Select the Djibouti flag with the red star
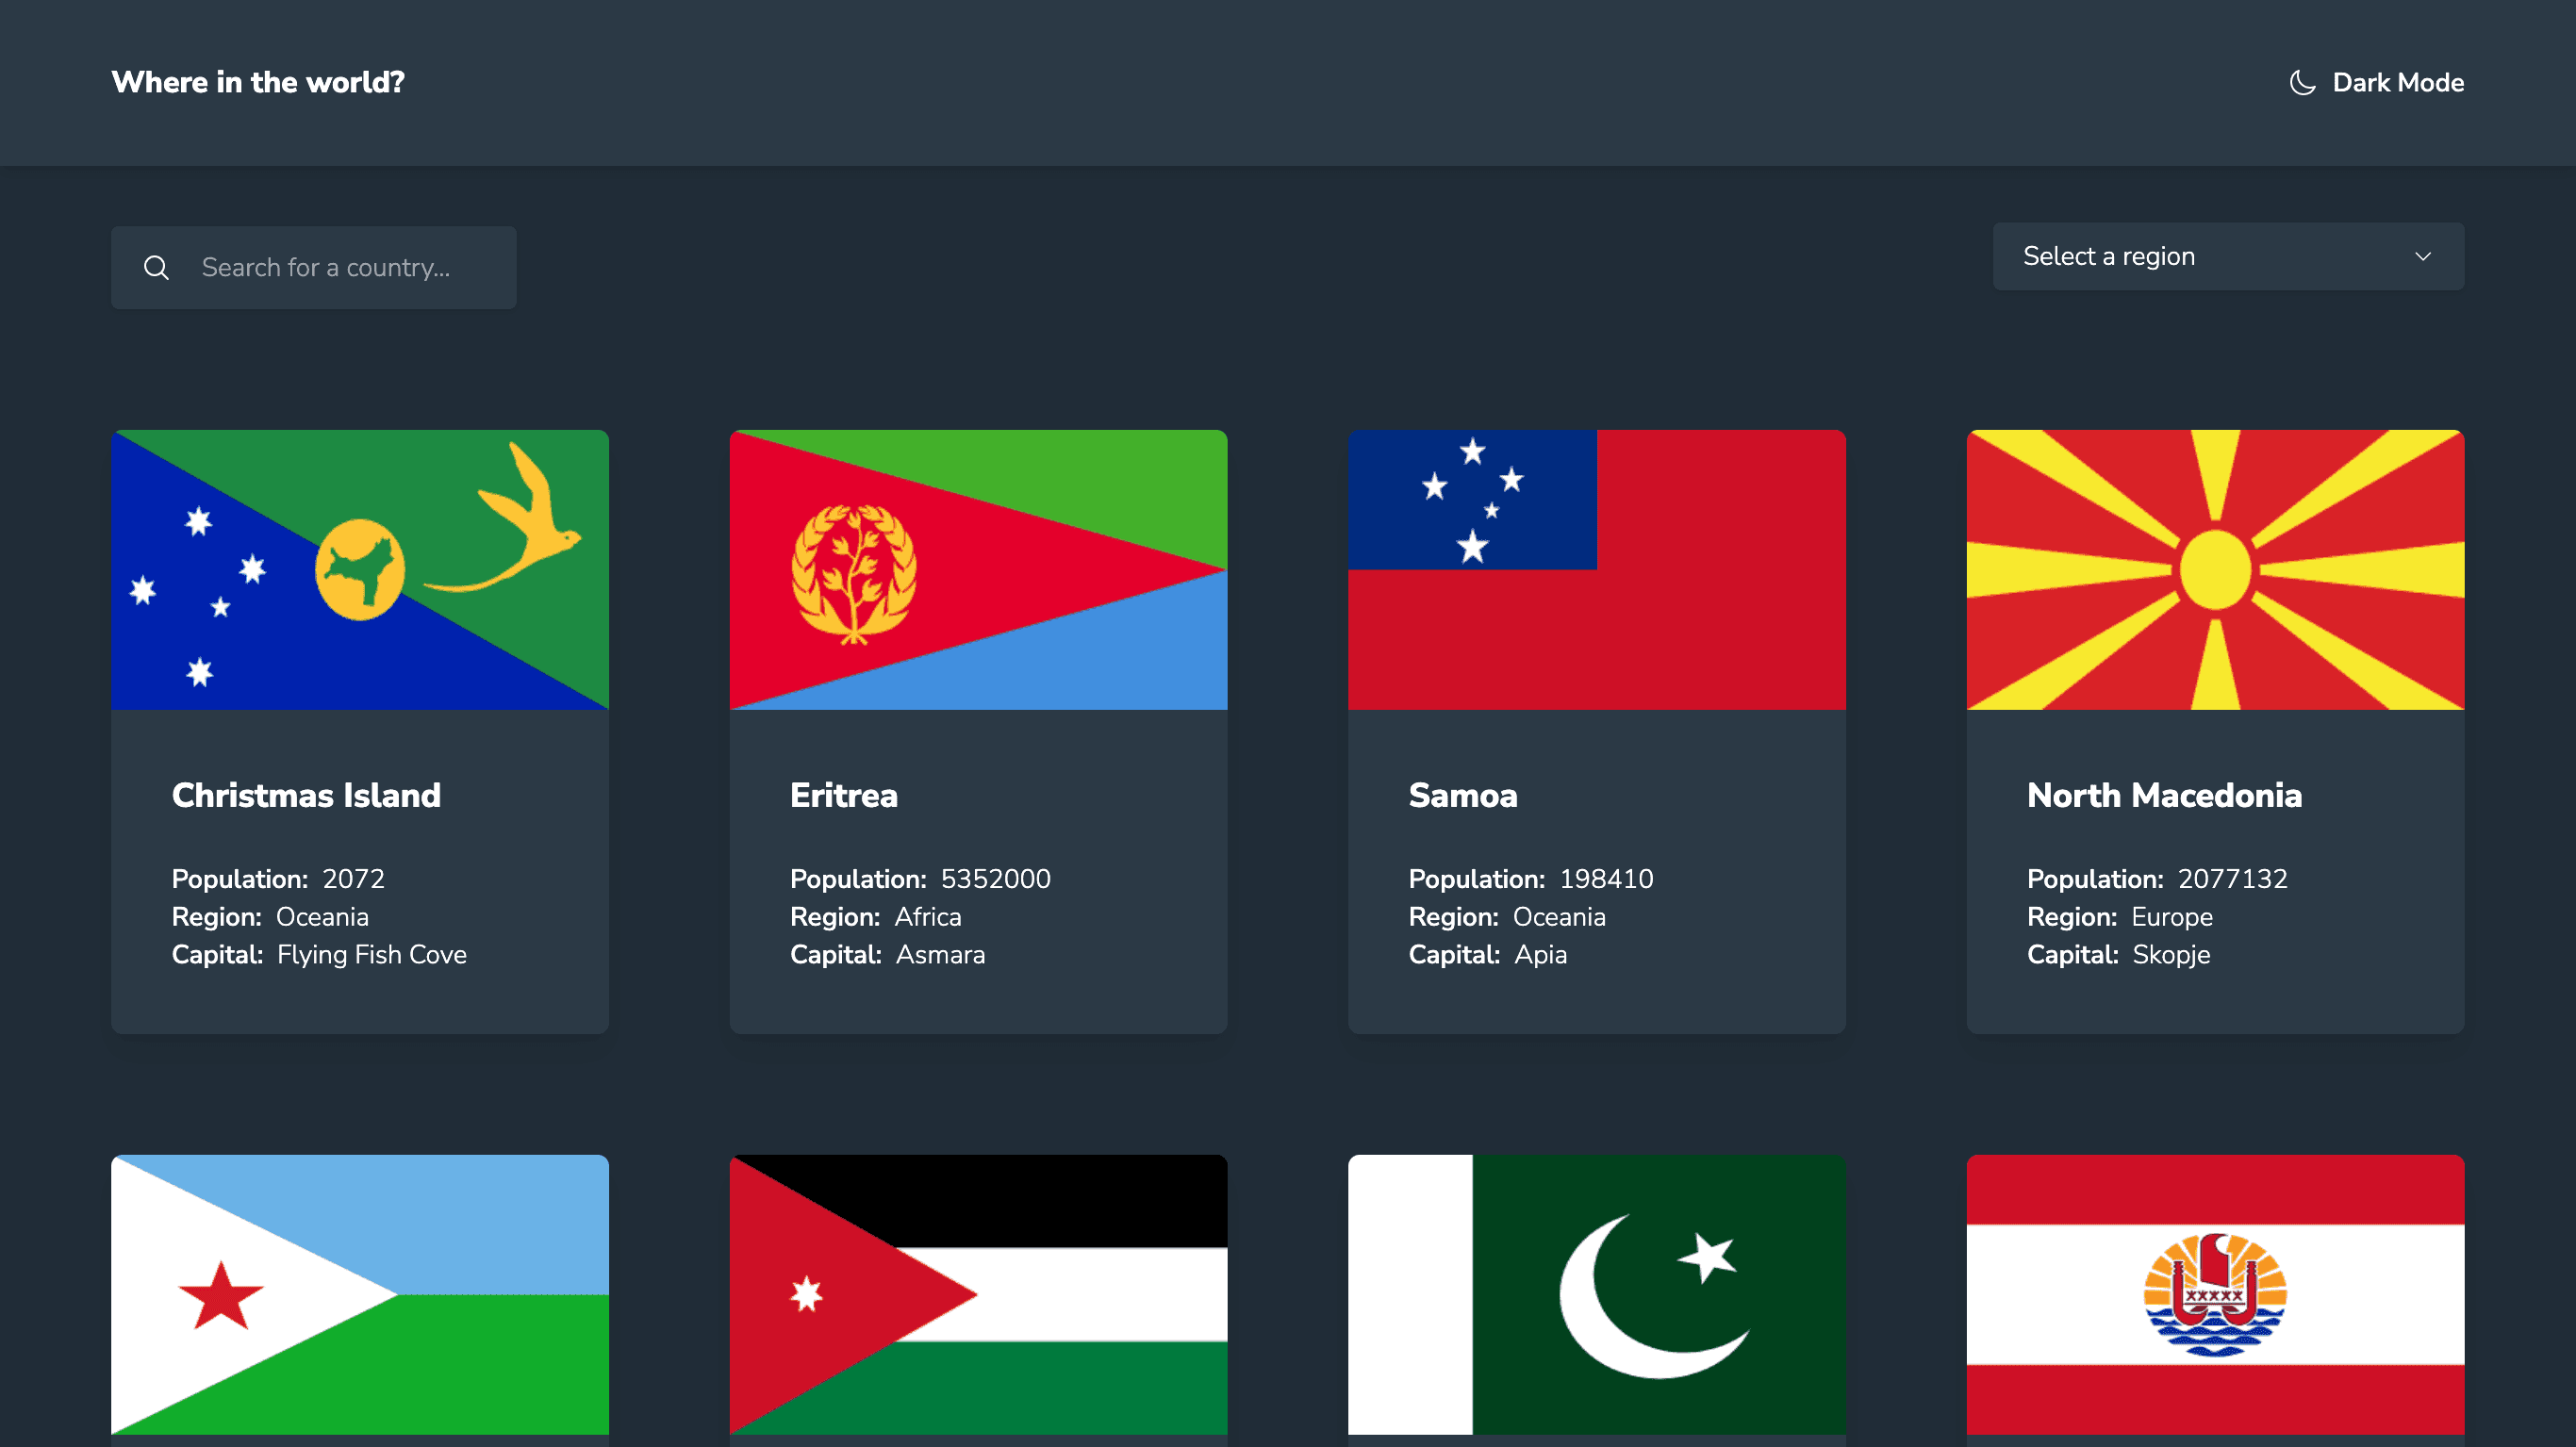2576x1447 pixels. (x=360, y=1294)
